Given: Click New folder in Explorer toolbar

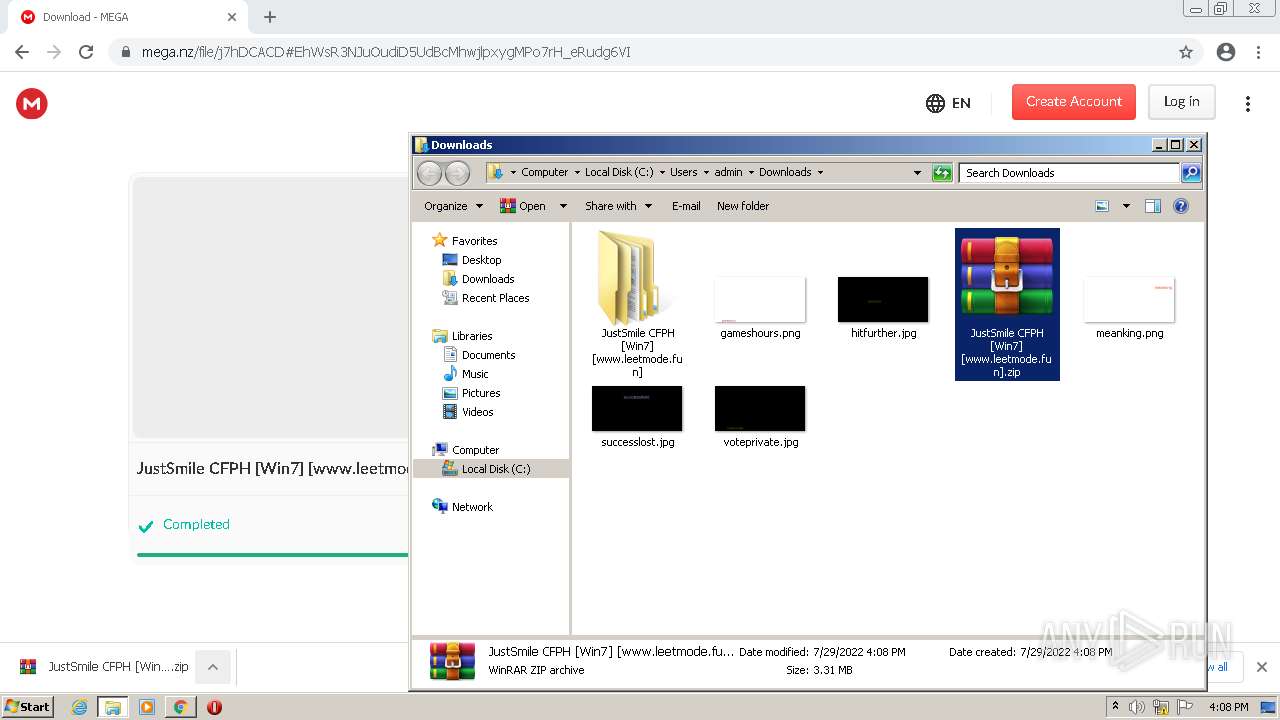Looking at the screenshot, I should pos(743,206).
